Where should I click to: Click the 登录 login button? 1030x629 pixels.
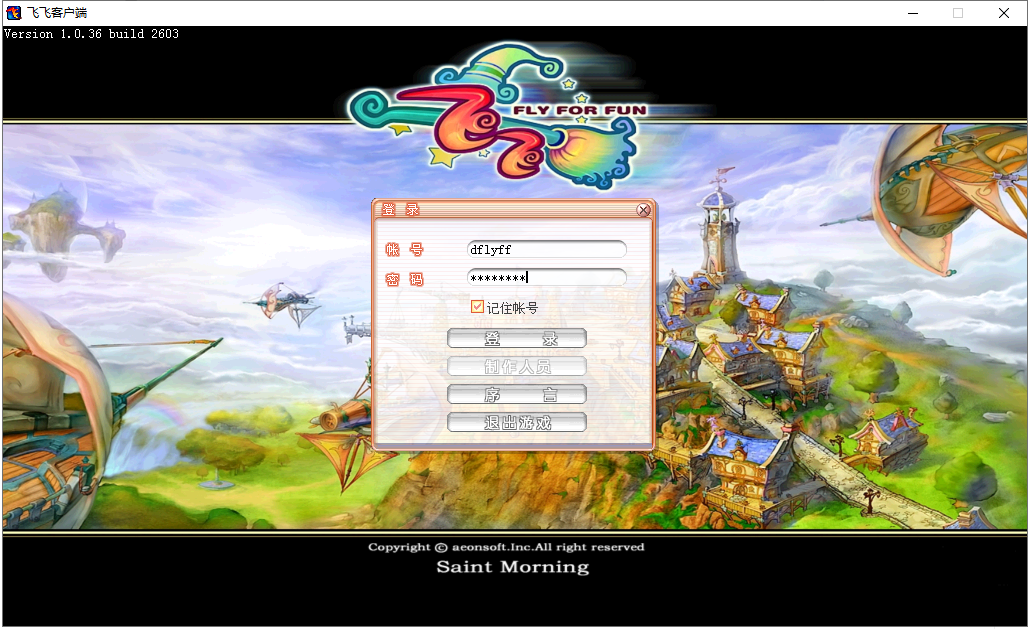click(x=516, y=339)
